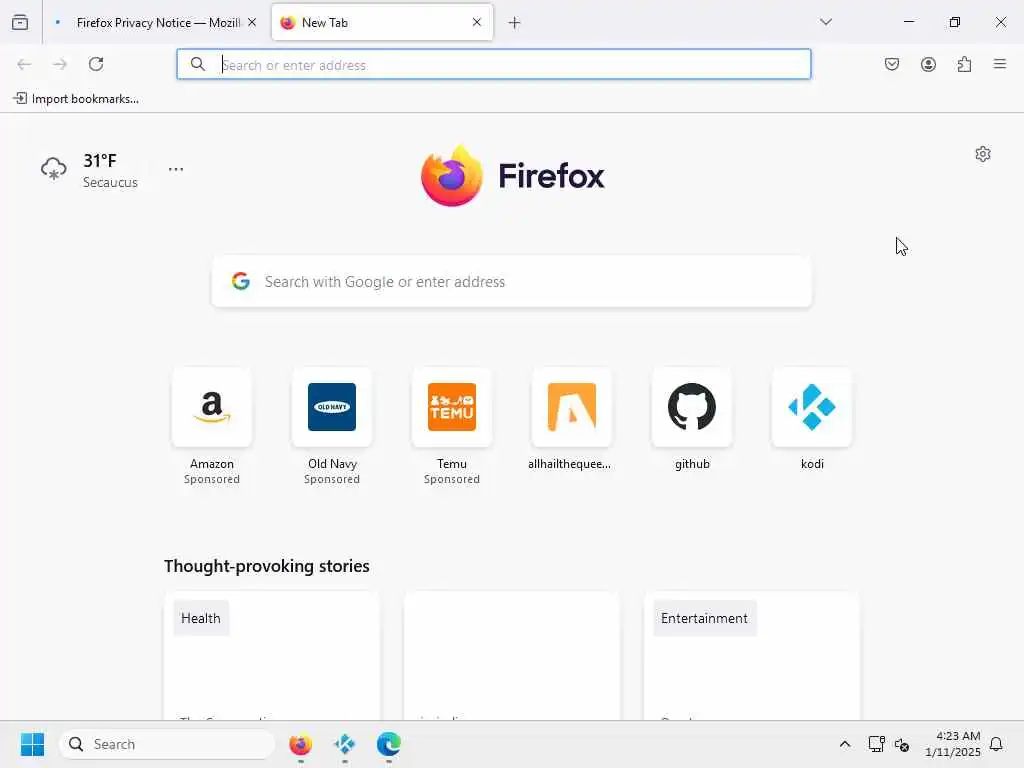
Task: Focus the address bar field
Action: coord(494,64)
